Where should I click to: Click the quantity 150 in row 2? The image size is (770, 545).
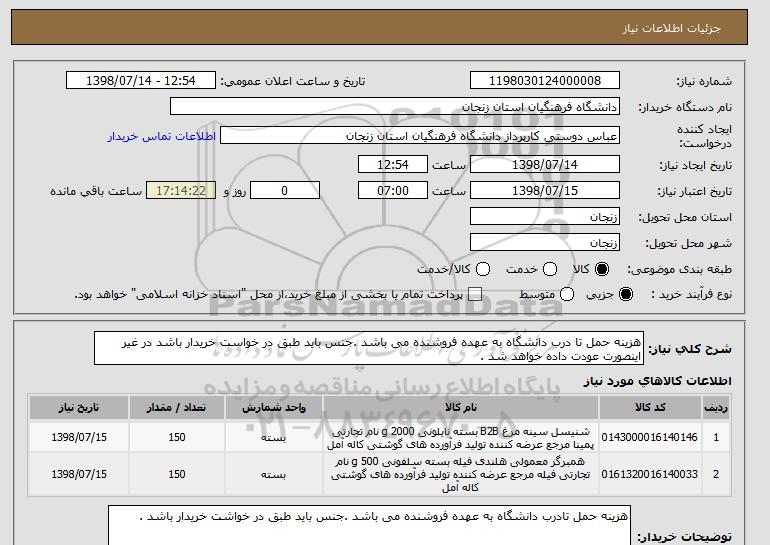coord(177,474)
